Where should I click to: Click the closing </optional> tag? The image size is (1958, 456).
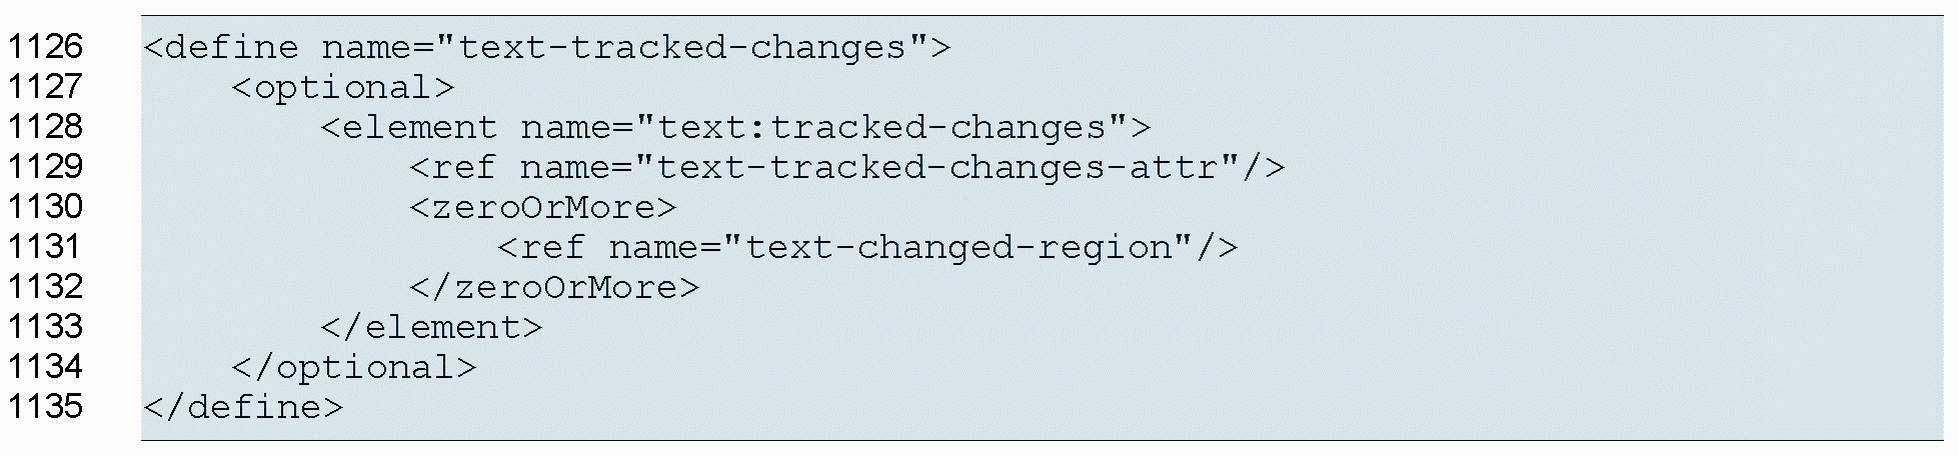354,368
